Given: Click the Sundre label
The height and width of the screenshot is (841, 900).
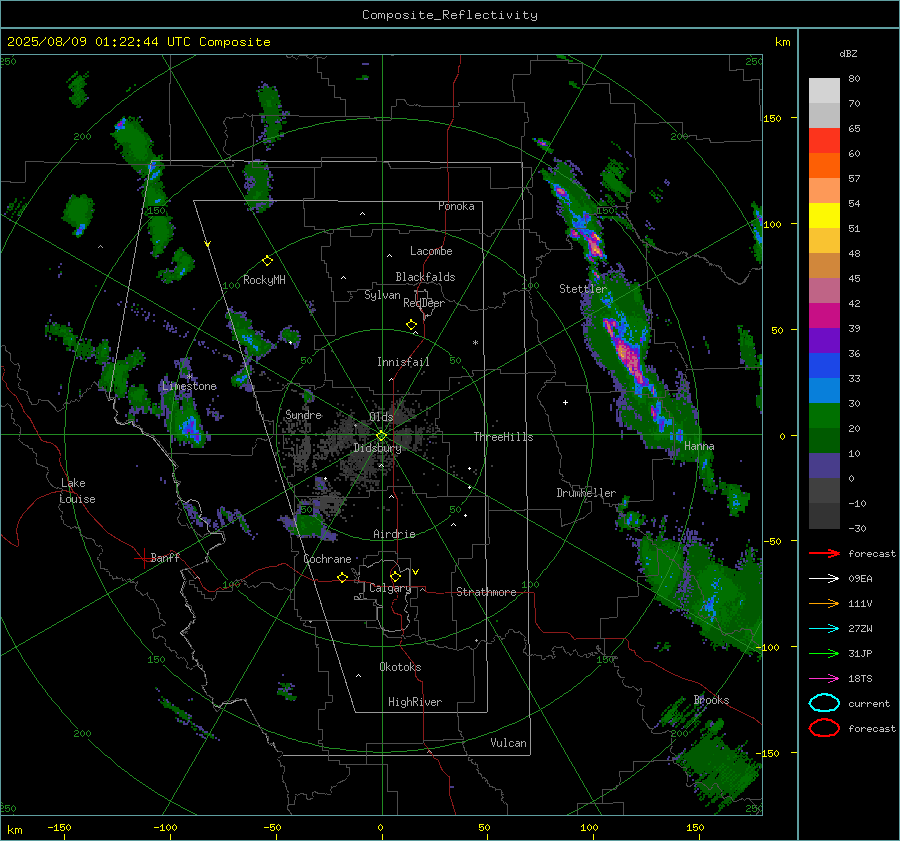Looking at the screenshot, I should point(304,414).
